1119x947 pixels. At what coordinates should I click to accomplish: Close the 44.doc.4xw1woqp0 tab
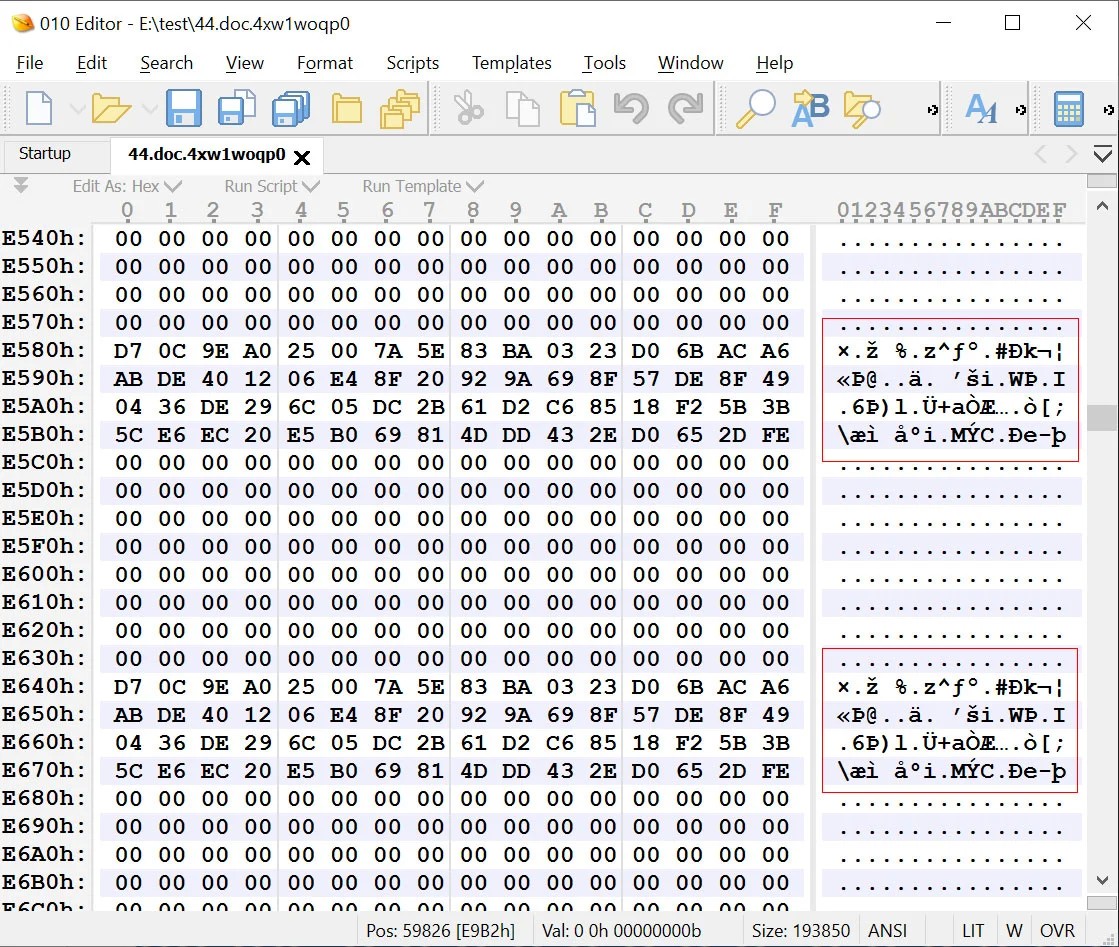302,157
